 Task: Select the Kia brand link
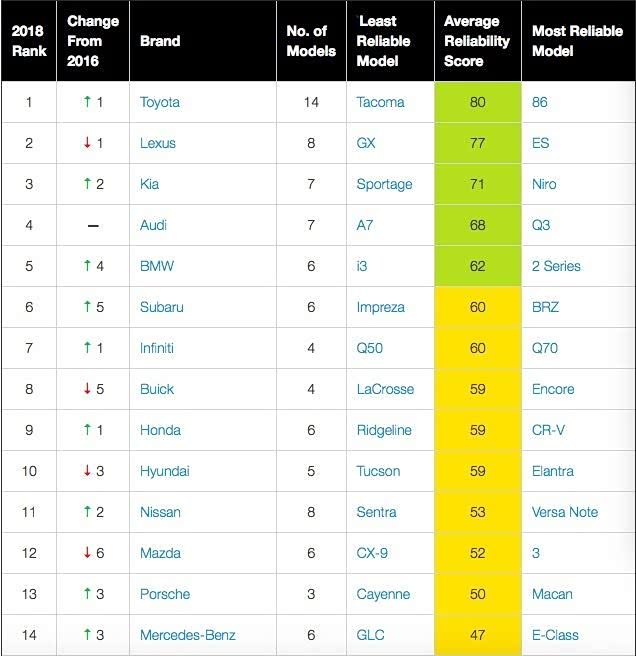click(x=149, y=184)
